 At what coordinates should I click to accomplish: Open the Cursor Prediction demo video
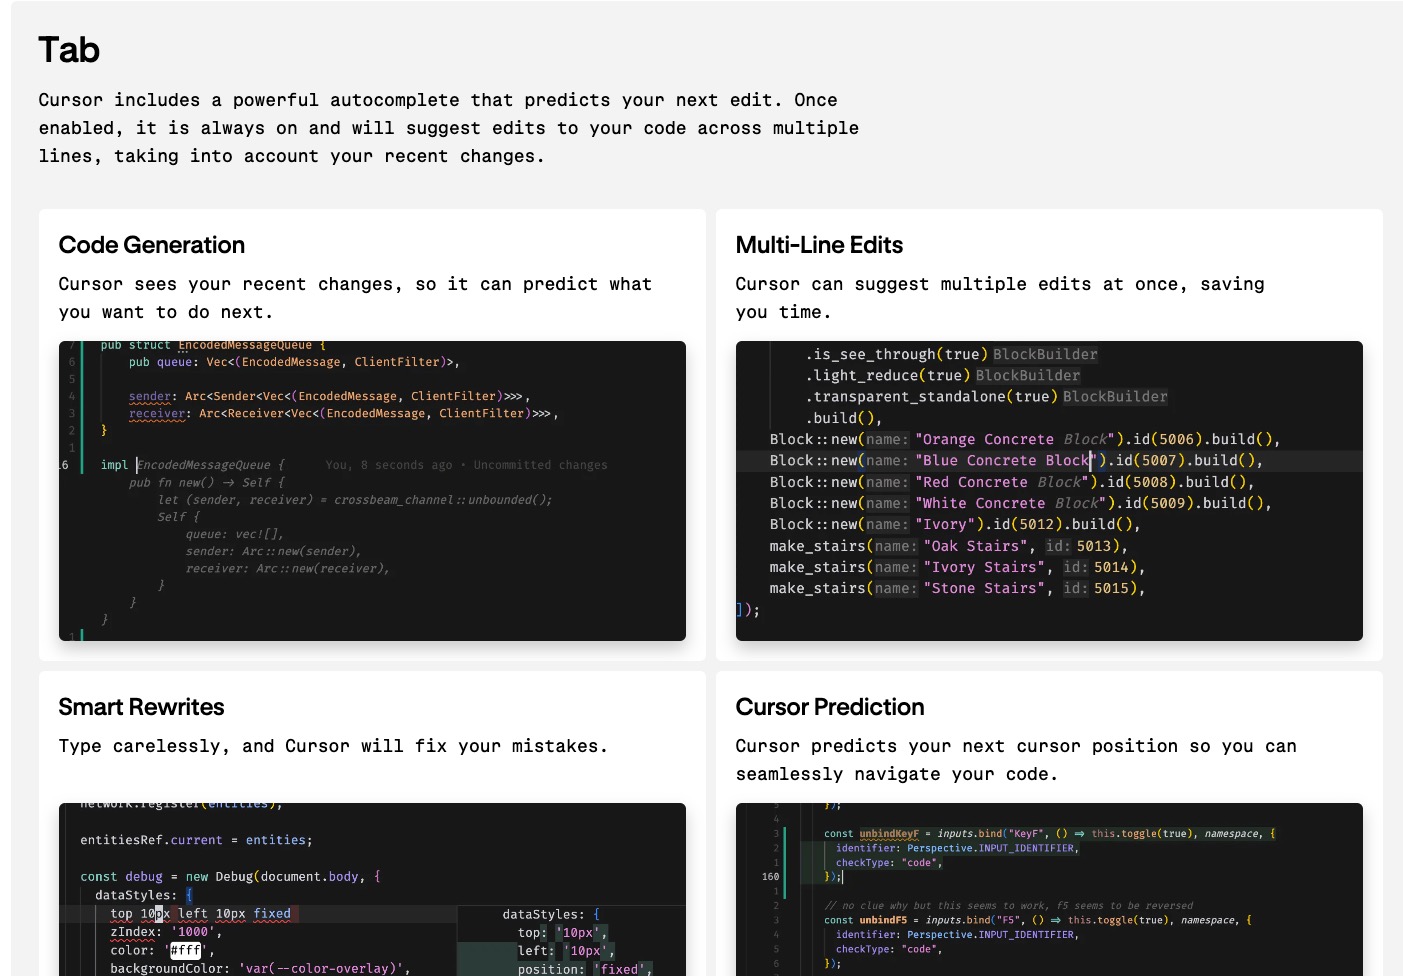1049,889
